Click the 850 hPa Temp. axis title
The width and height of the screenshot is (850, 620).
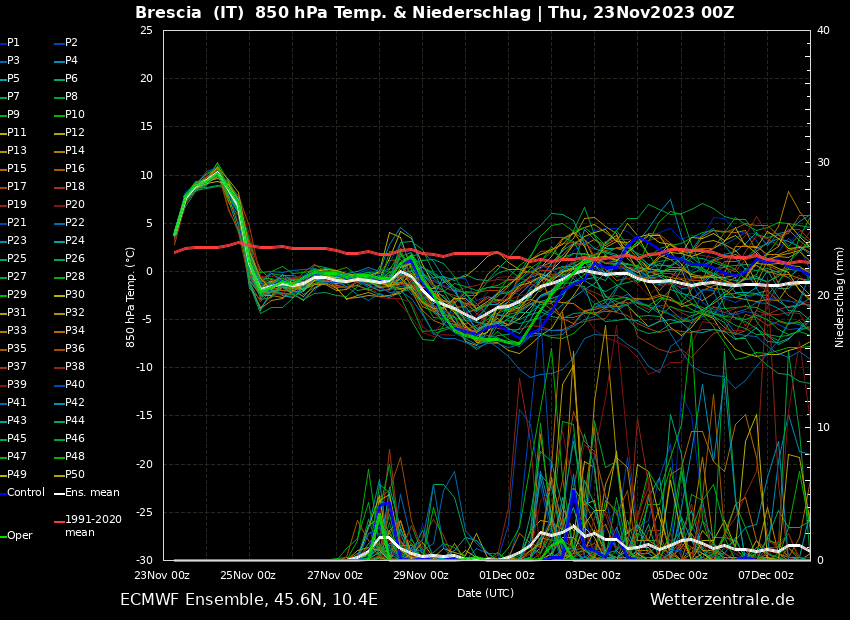tap(131, 296)
